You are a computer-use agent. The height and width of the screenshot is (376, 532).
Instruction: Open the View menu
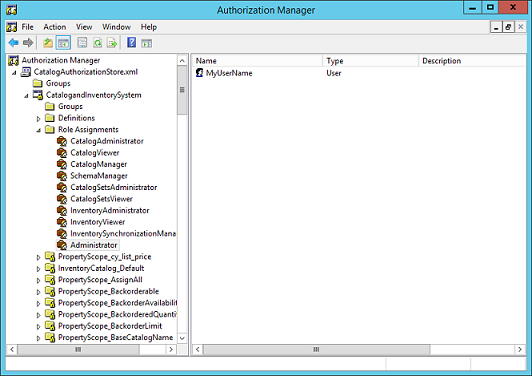[84, 27]
